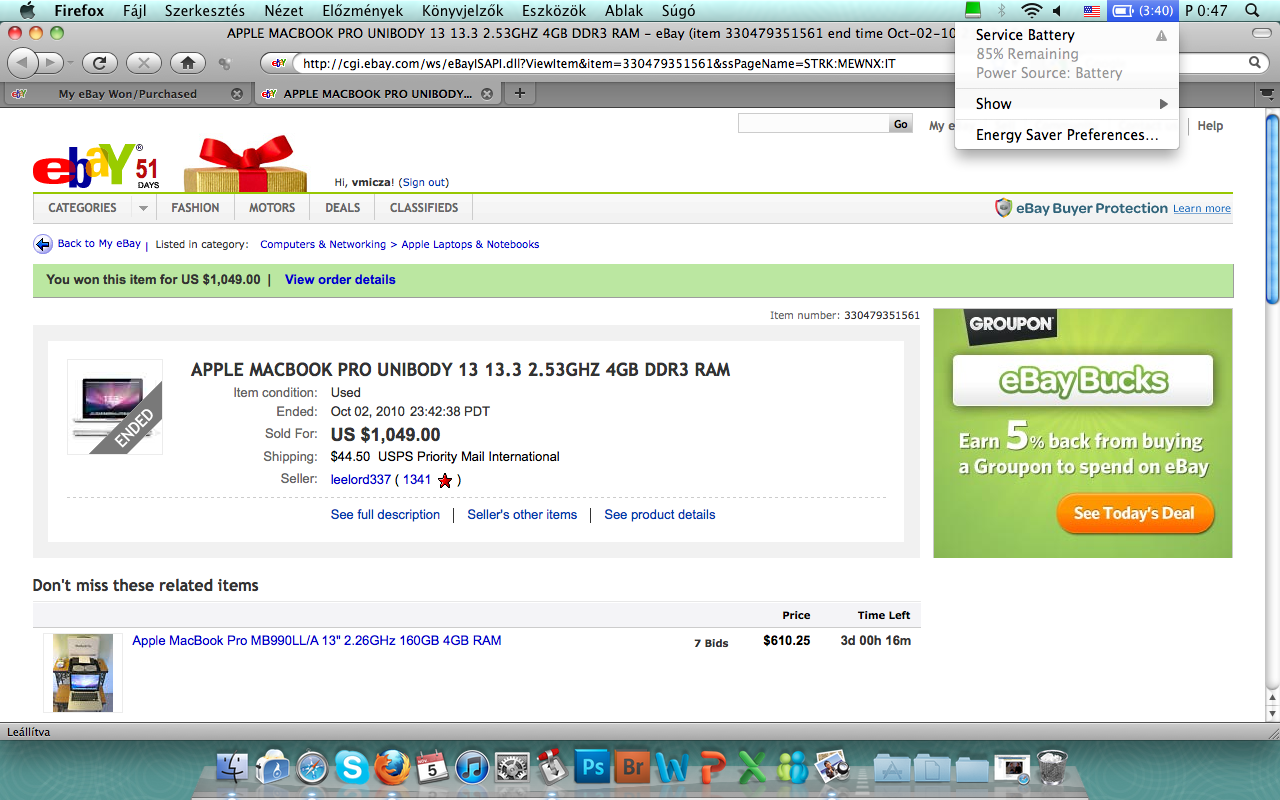Click the seller's red star feedback icon

[445, 480]
